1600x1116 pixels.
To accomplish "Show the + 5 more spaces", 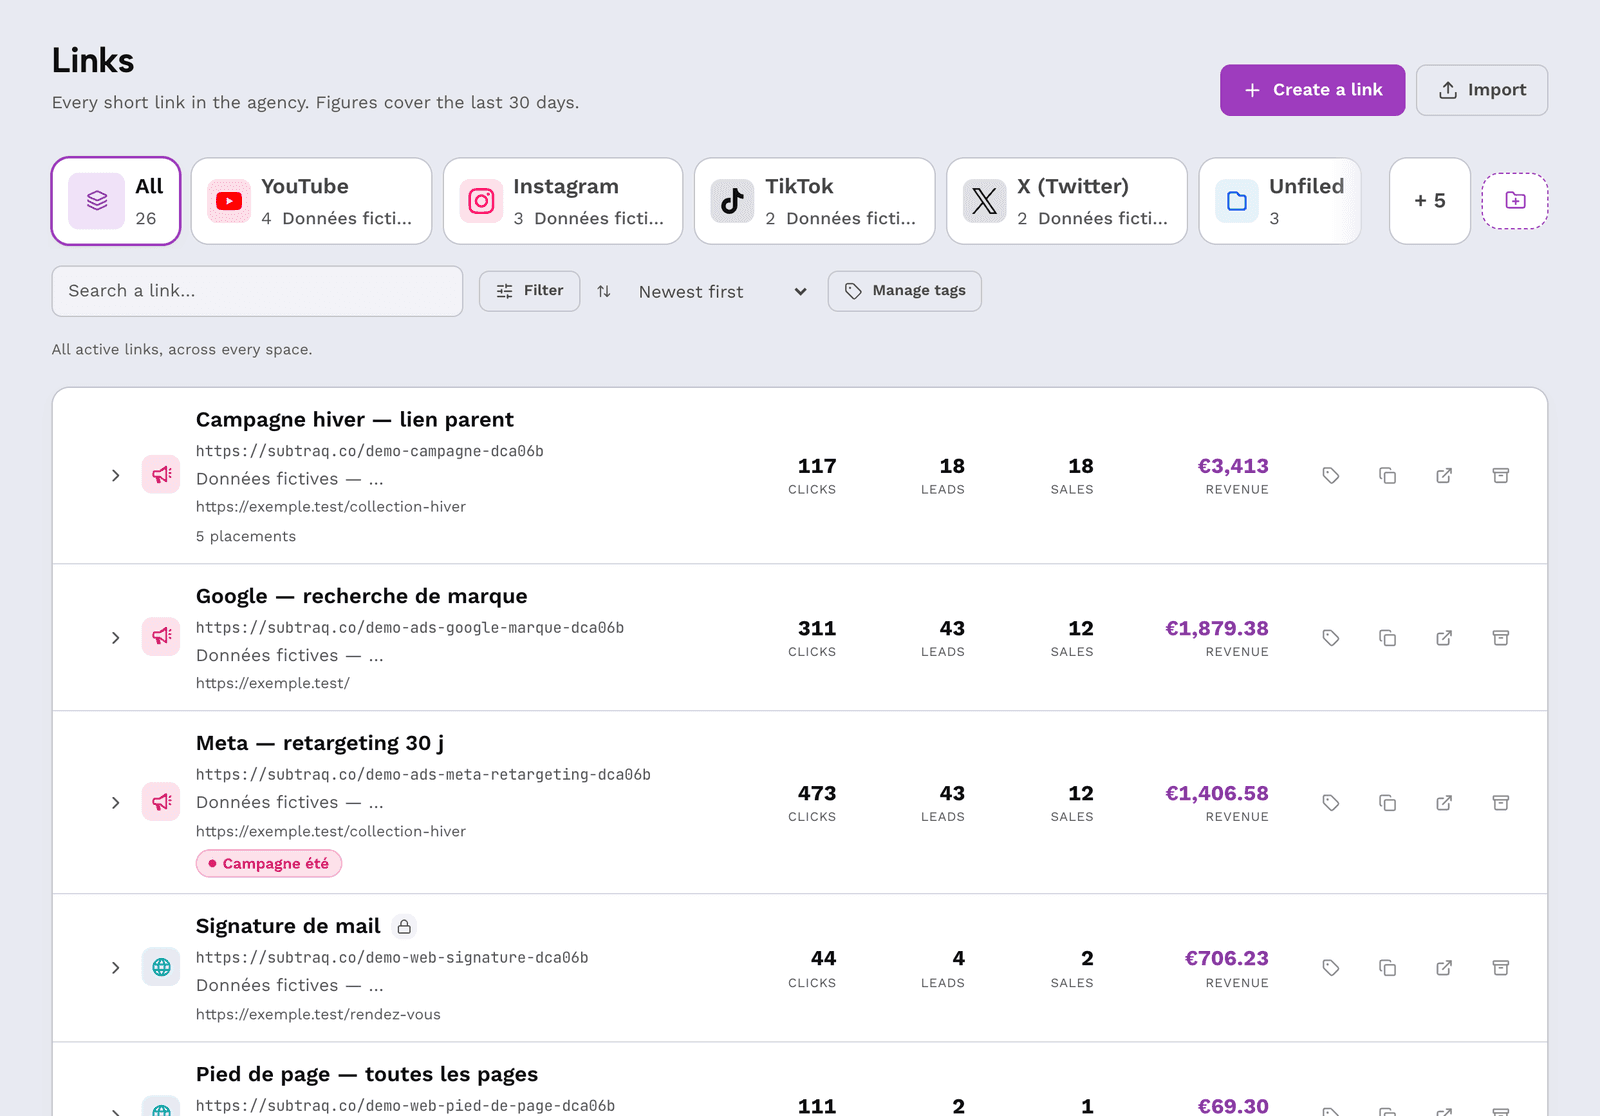I will 1430,201.
